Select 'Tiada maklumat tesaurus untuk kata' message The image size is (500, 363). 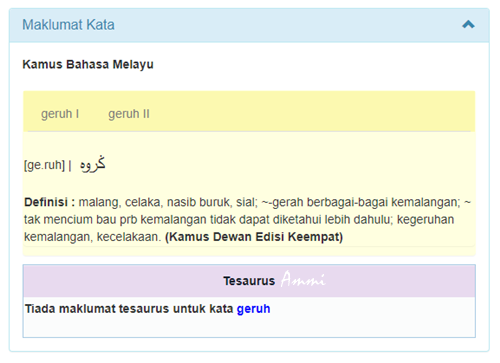pyautogui.click(x=129, y=309)
